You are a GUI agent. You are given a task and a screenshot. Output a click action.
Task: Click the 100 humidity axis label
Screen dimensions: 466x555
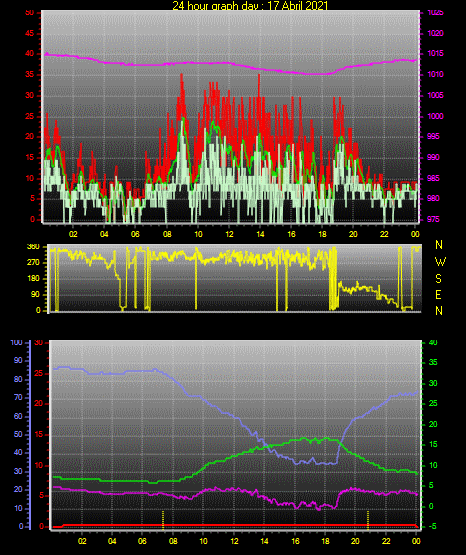[16, 343]
